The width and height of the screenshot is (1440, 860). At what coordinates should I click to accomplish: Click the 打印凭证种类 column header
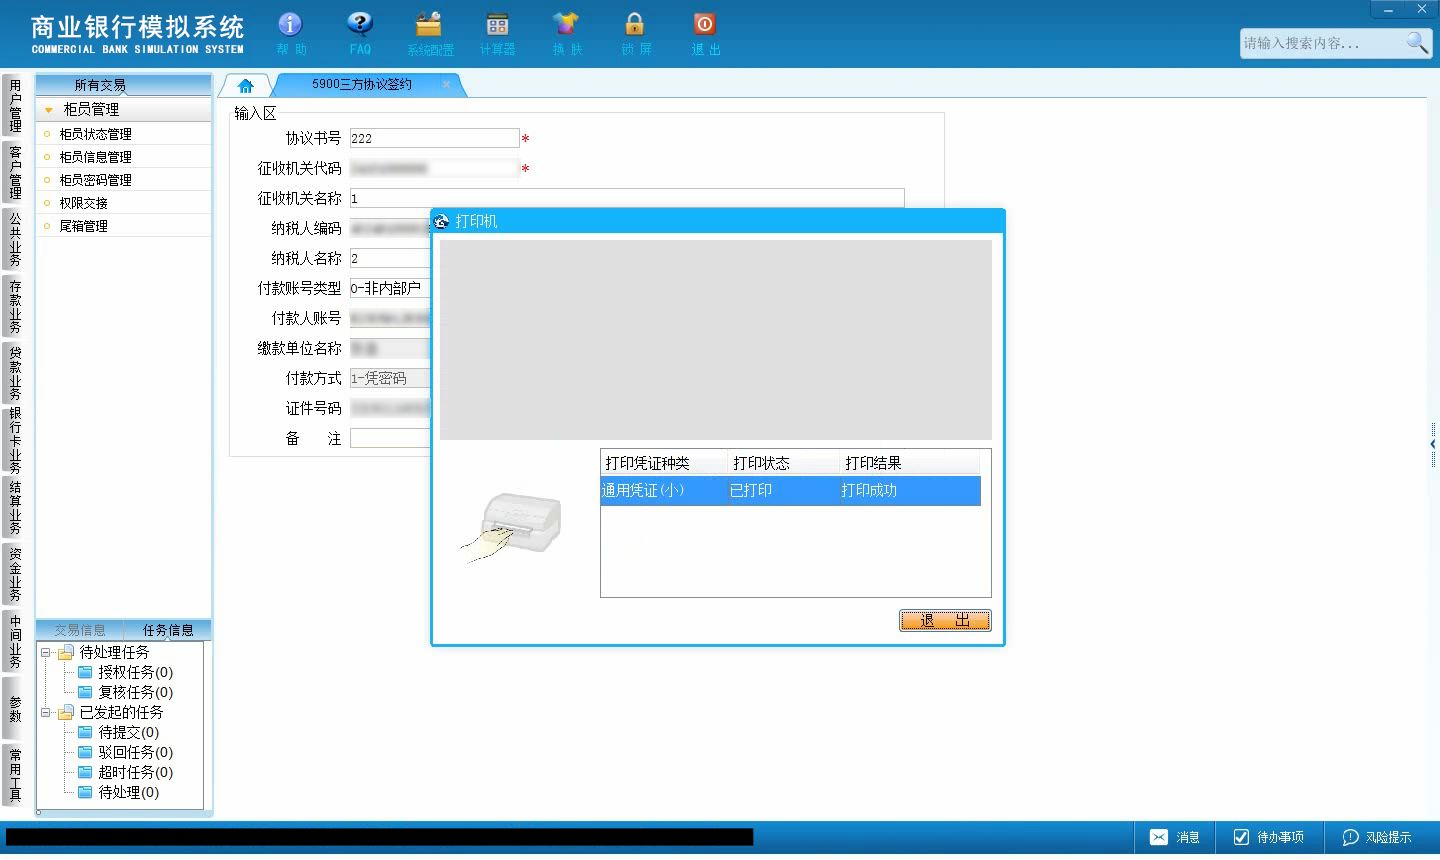(664, 463)
